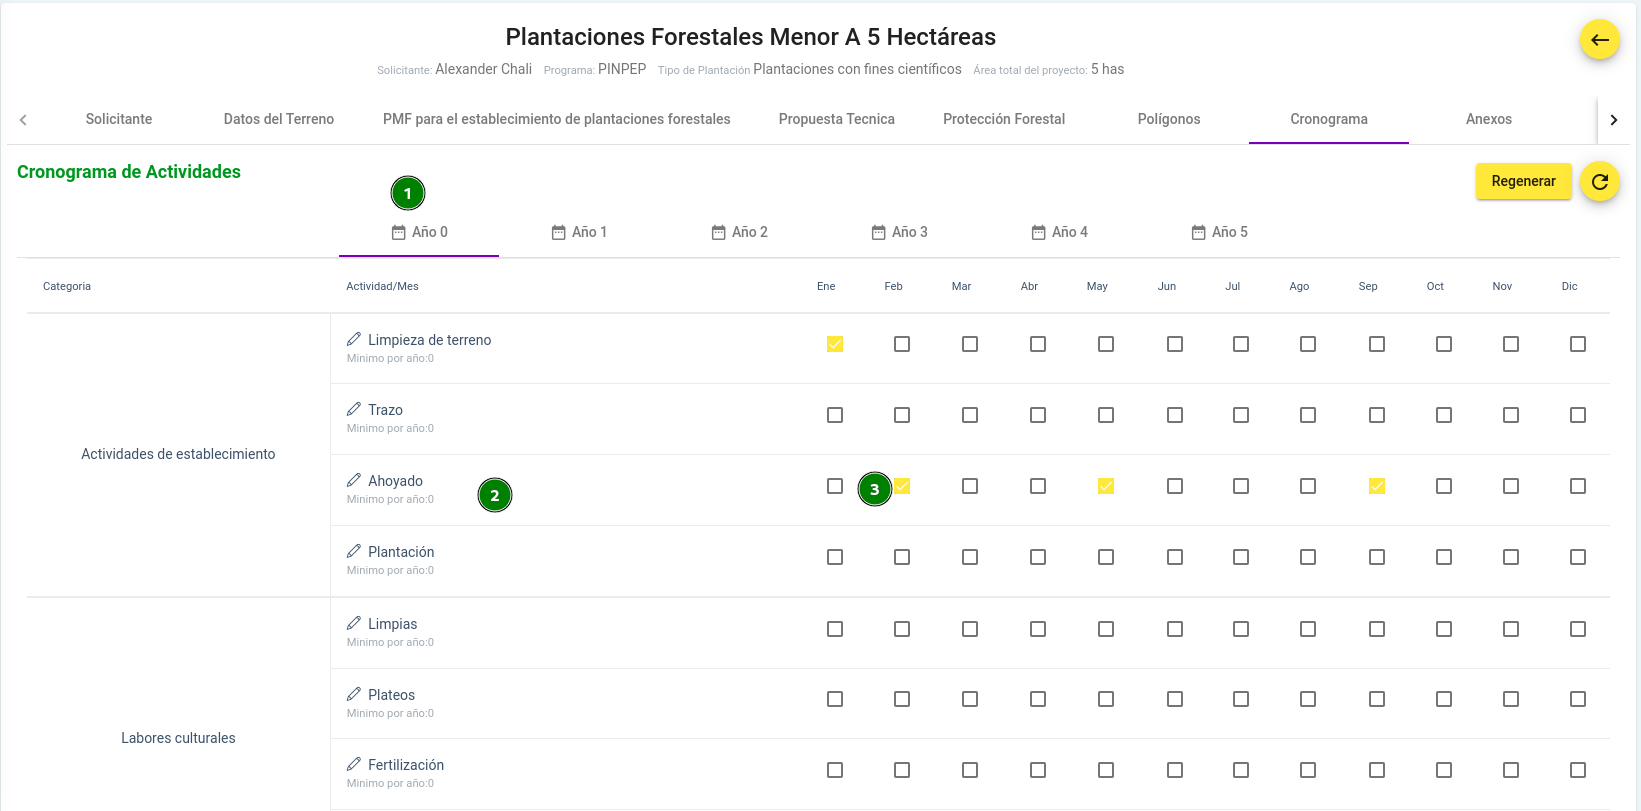
Task: Click the yellow back arrow button
Action: [x=1599, y=40]
